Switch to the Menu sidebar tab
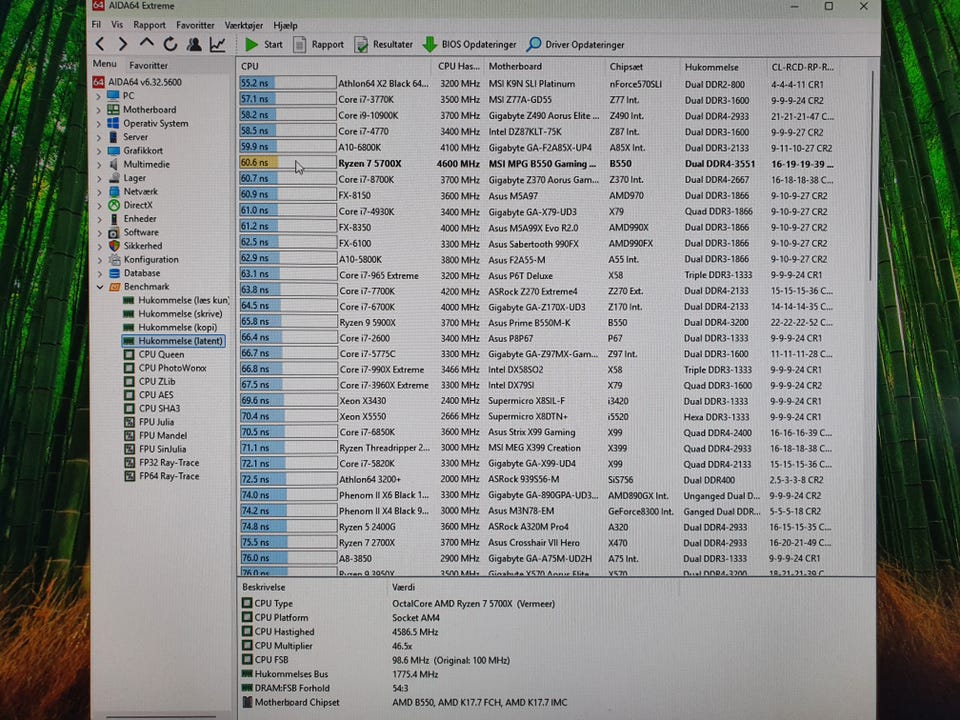The image size is (960, 720). (x=104, y=64)
